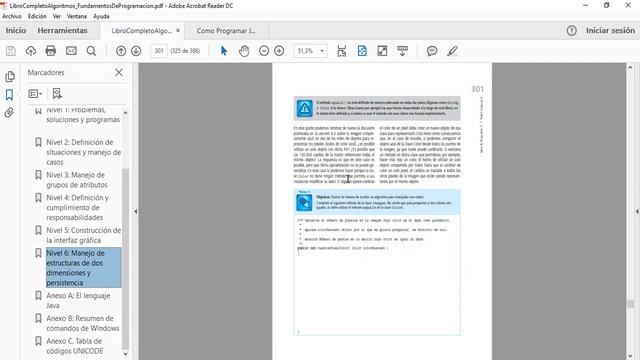Select the highlight pen tool
Screen dimensions: 640x360
[452, 51]
